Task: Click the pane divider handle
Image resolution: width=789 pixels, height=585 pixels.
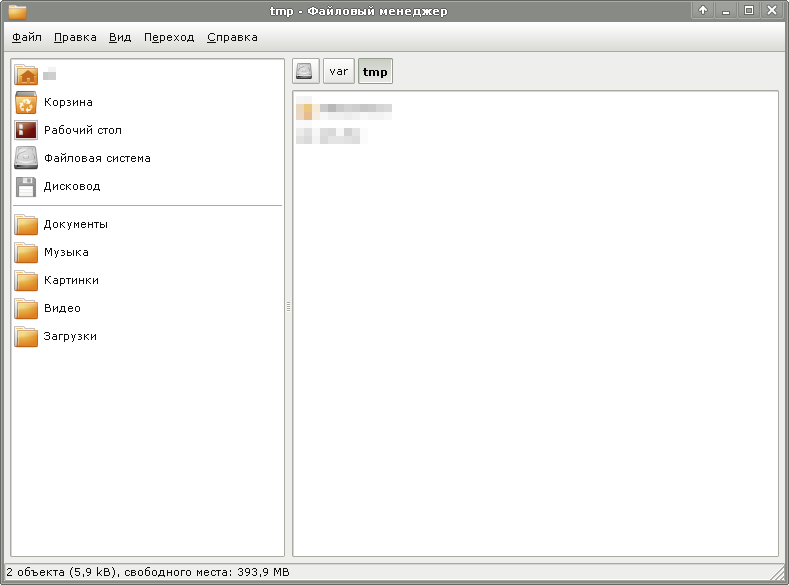Action: tap(289, 307)
